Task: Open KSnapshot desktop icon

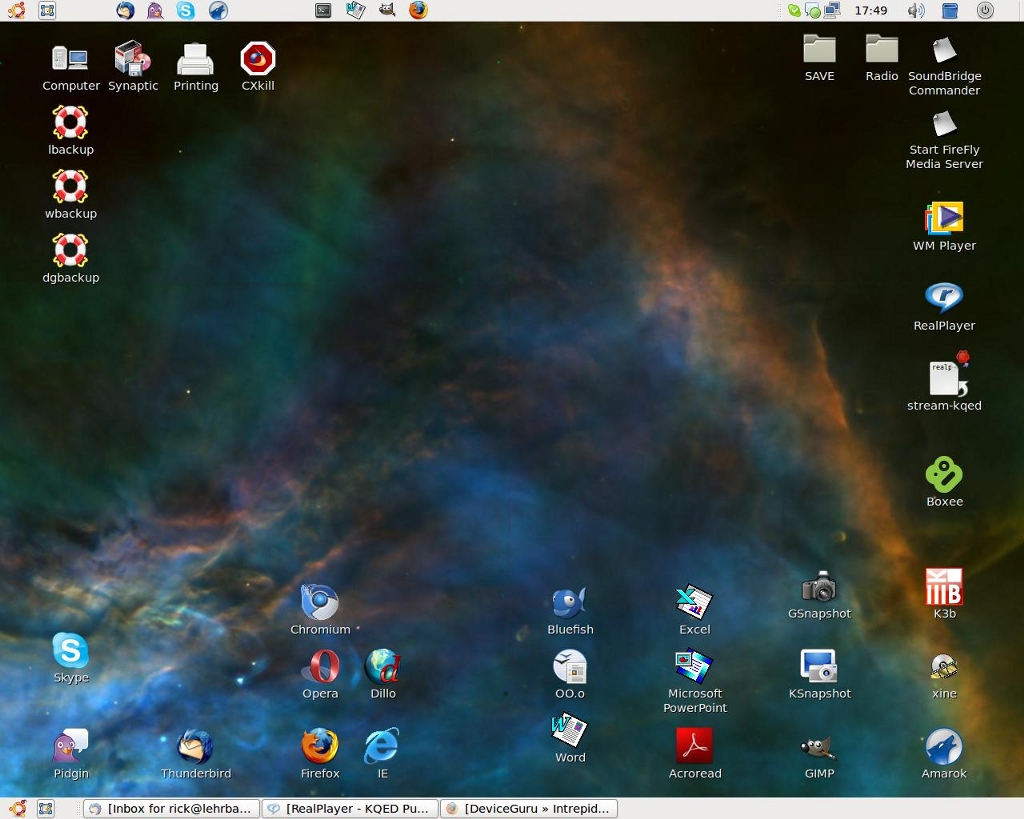Action: [819, 666]
